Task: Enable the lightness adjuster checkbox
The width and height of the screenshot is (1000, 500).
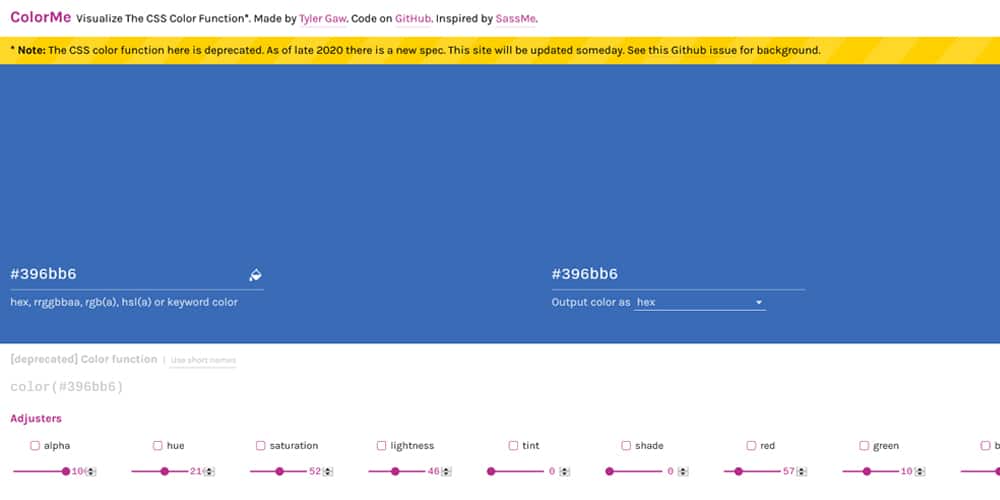Action: point(381,446)
